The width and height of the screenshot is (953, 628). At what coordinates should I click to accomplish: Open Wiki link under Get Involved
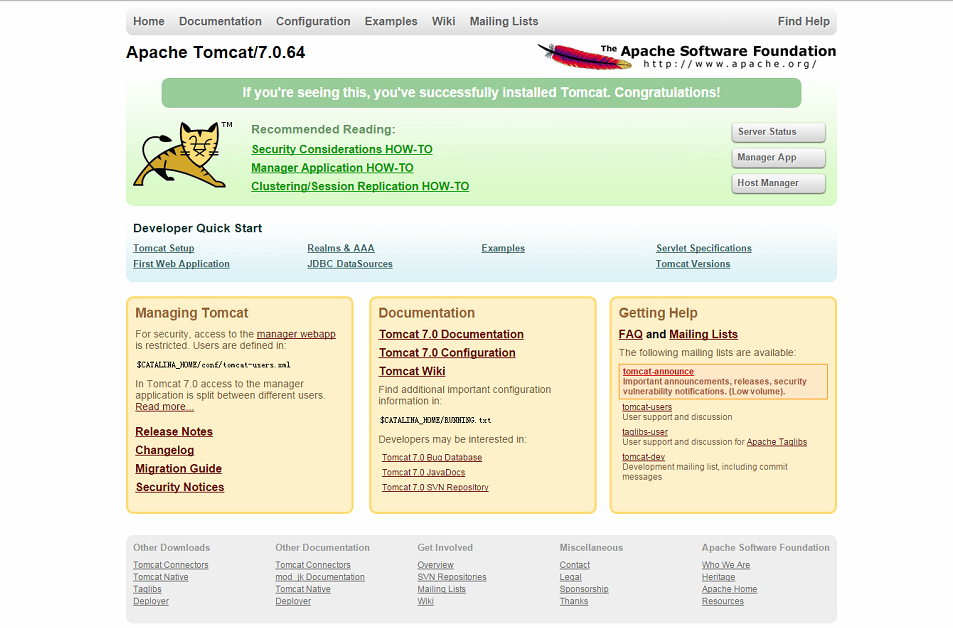click(425, 601)
